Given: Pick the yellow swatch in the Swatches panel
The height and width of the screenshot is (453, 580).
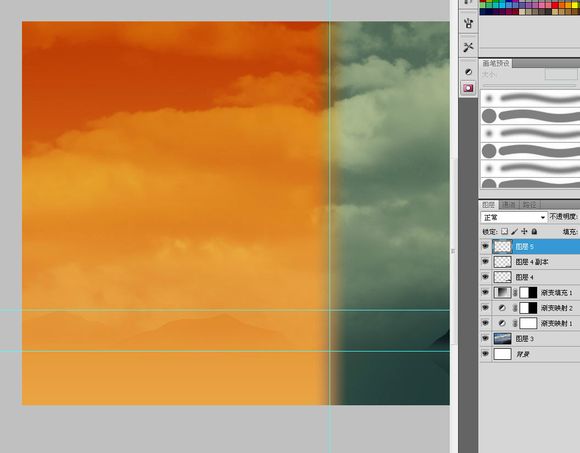Looking at the screenshot, I should coord(574,5).
